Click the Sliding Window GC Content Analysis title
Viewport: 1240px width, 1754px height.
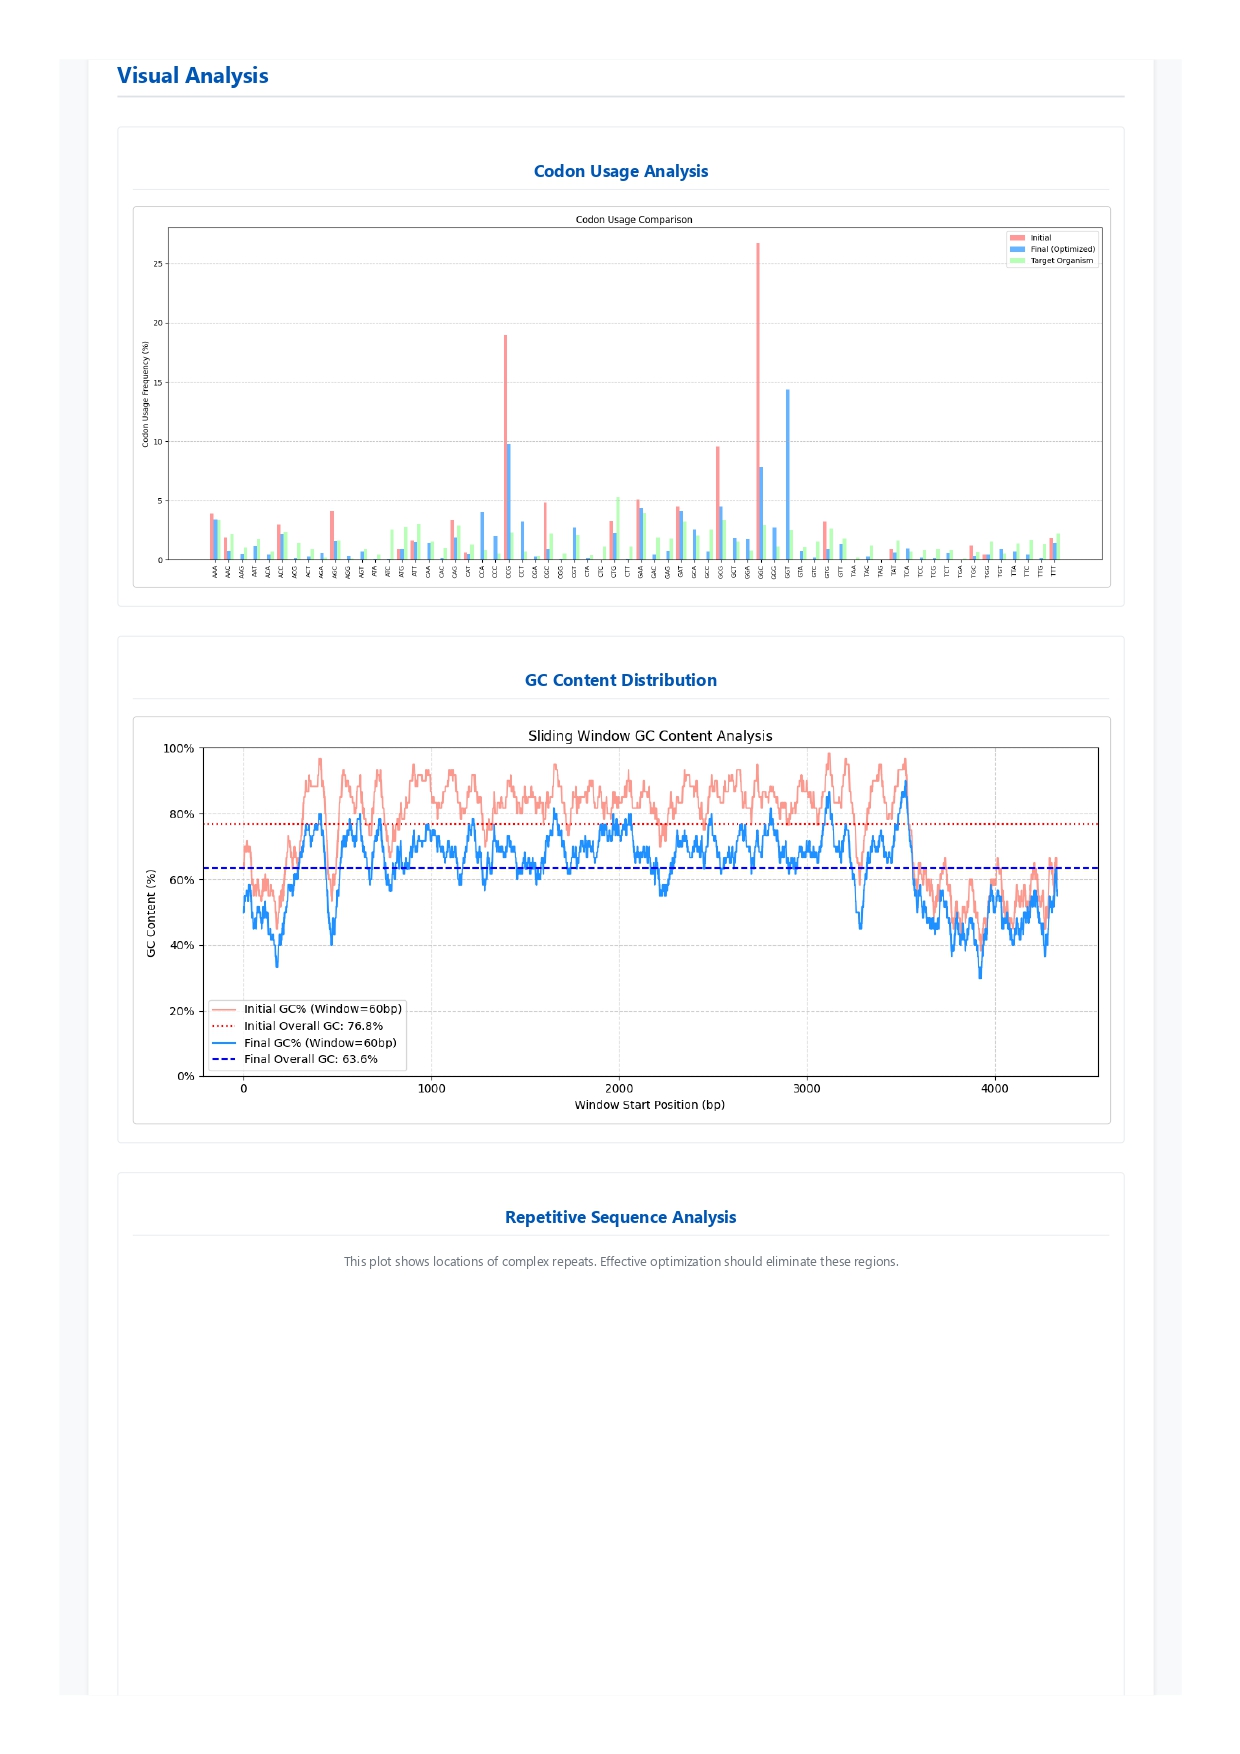click(x=650, y=736)
